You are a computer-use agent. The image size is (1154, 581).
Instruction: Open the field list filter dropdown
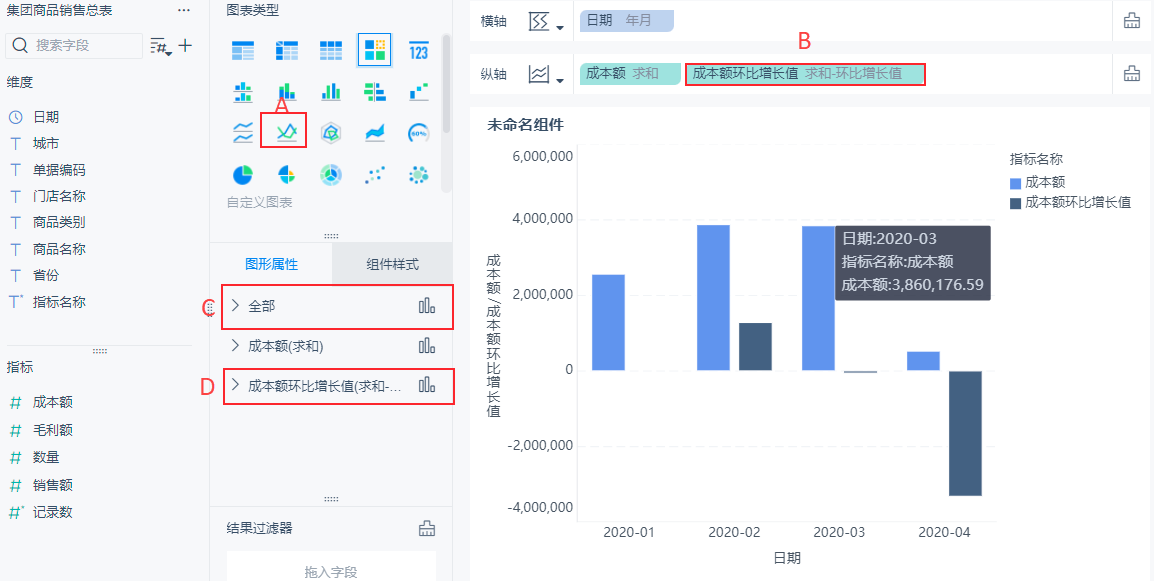click(x=161, y=46)
